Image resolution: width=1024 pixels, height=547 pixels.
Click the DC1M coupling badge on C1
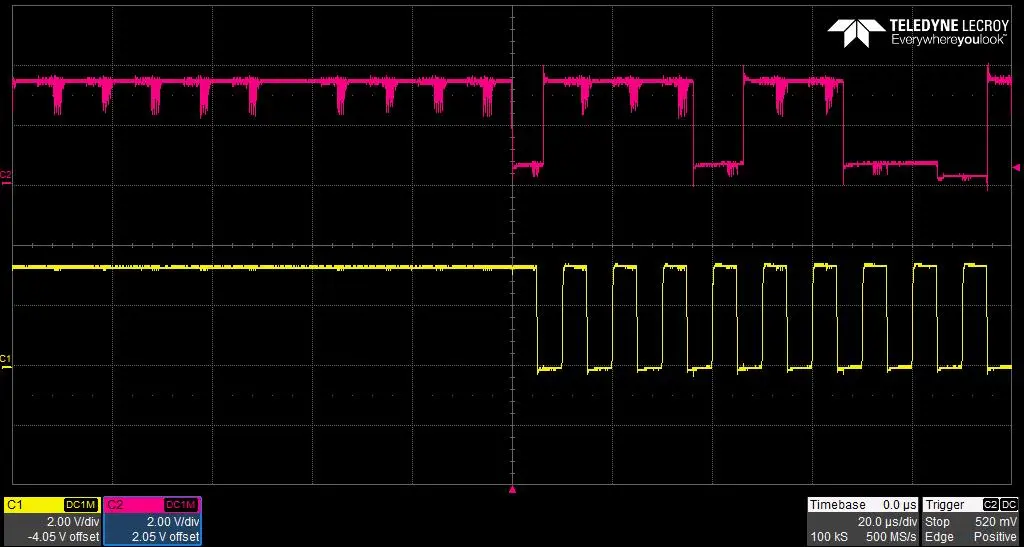click(x=82, y=505)
